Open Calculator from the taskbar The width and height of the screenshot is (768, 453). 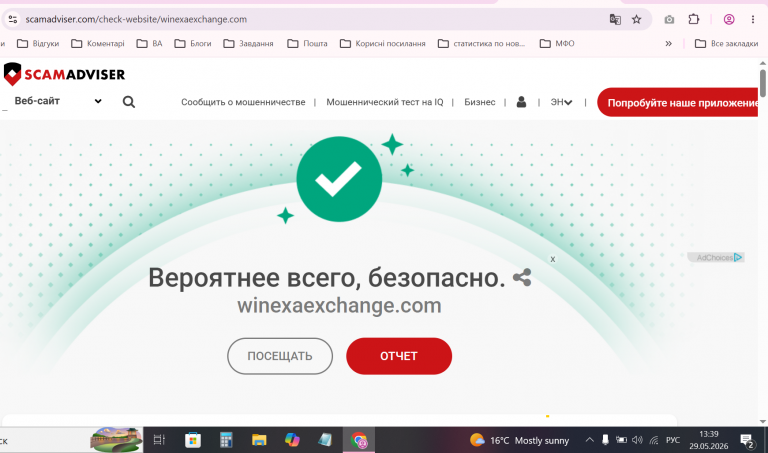pos(226,440)
